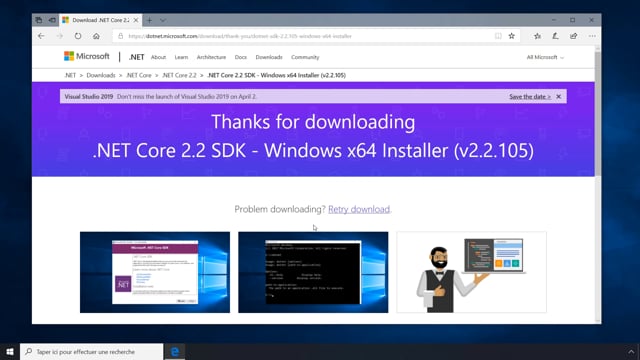Open the Community menu item
The width and height of the screenshot is (640, 360).
click(x=305, y=57)
